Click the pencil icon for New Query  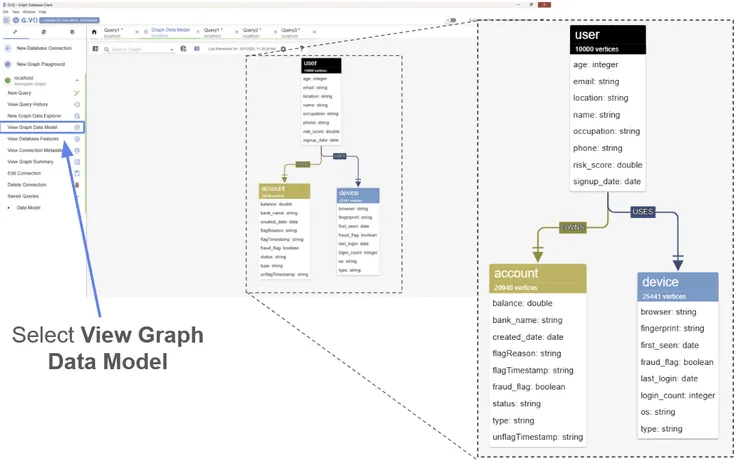pyautogui.click(x=77, y=93)
